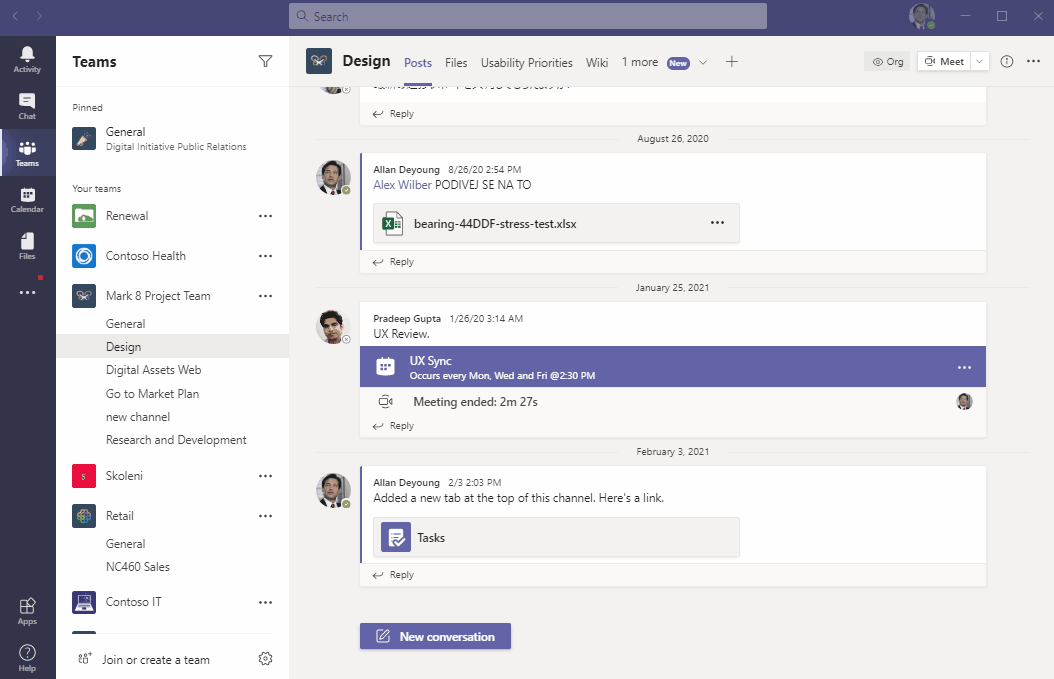The image size is (1054, 679).
Task: Open the Activity bell icon
Action: [27, 59]
